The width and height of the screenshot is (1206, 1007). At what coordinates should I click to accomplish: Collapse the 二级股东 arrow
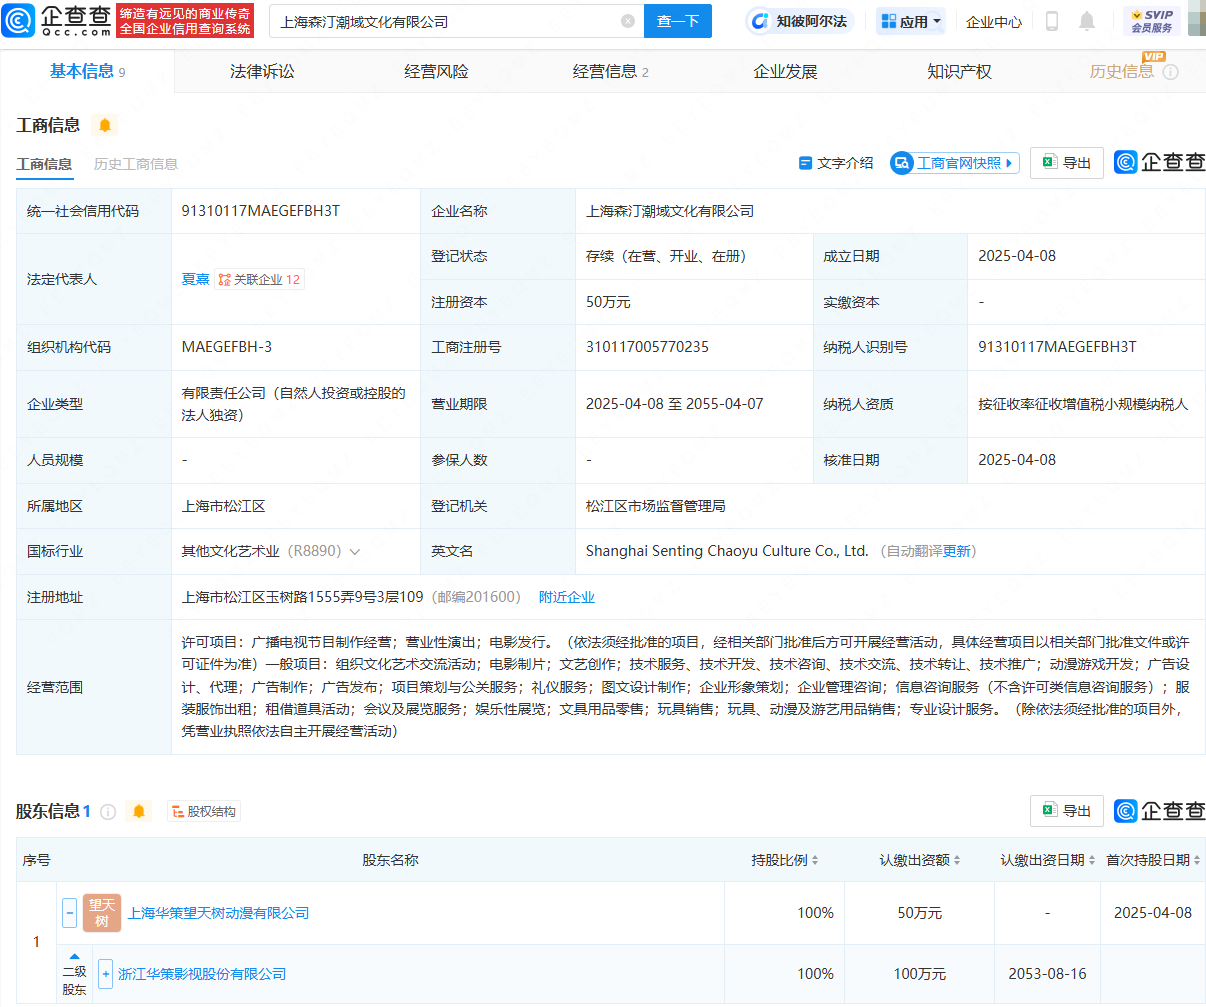pos(75,957)
